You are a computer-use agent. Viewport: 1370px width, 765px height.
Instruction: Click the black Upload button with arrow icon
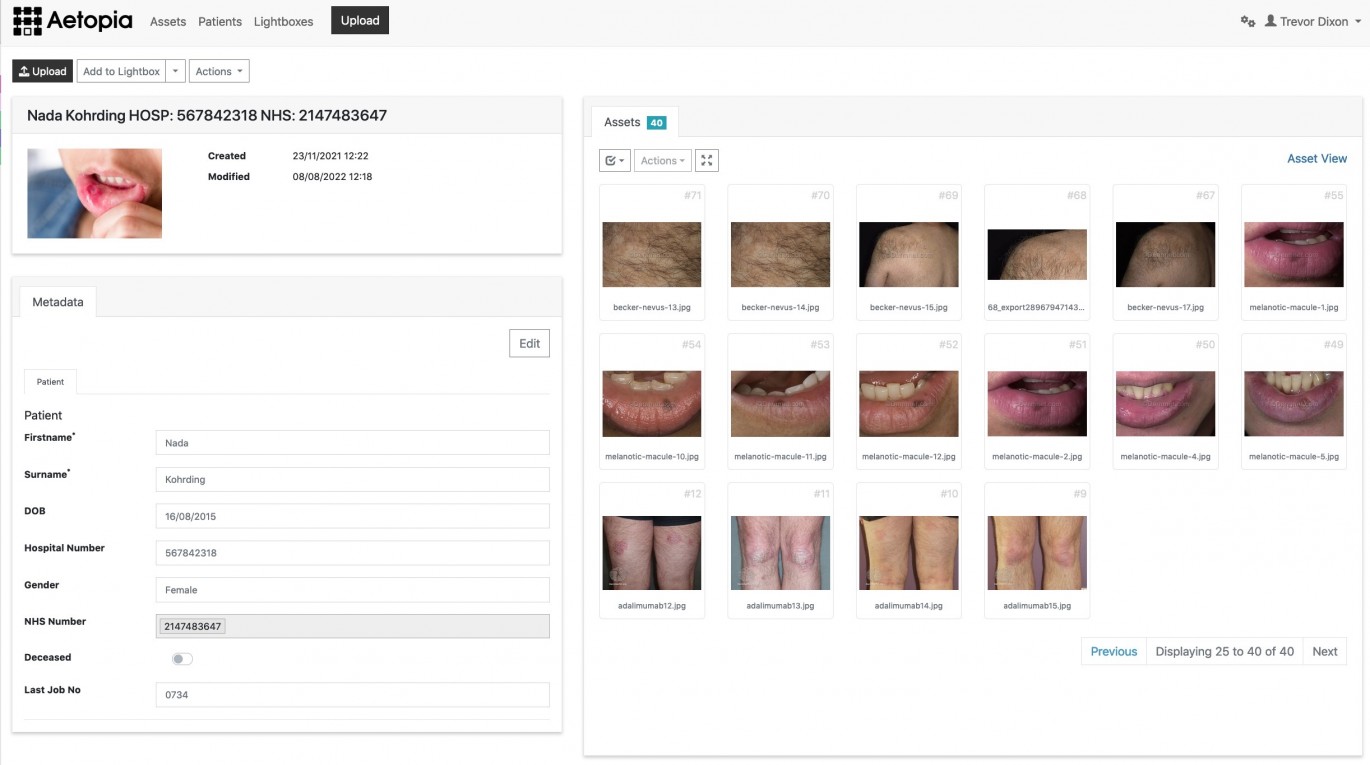coord(42,71)
